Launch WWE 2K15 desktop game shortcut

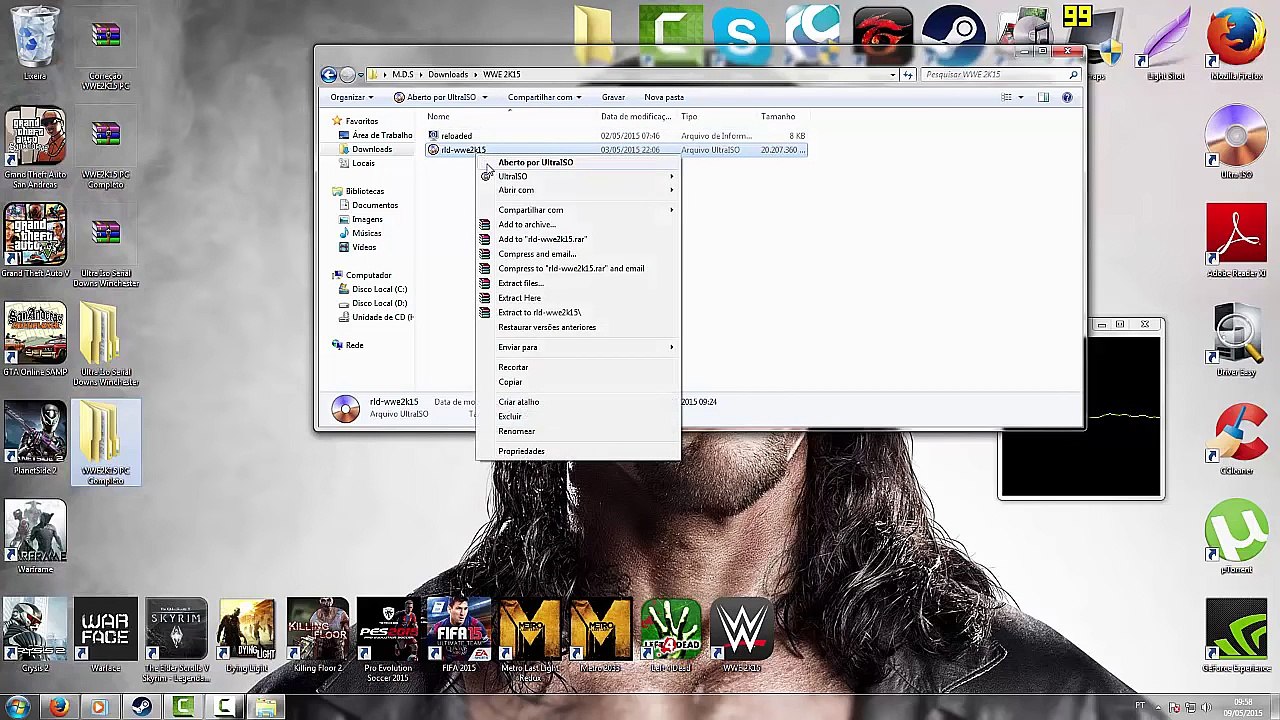(x=742, y=636)
